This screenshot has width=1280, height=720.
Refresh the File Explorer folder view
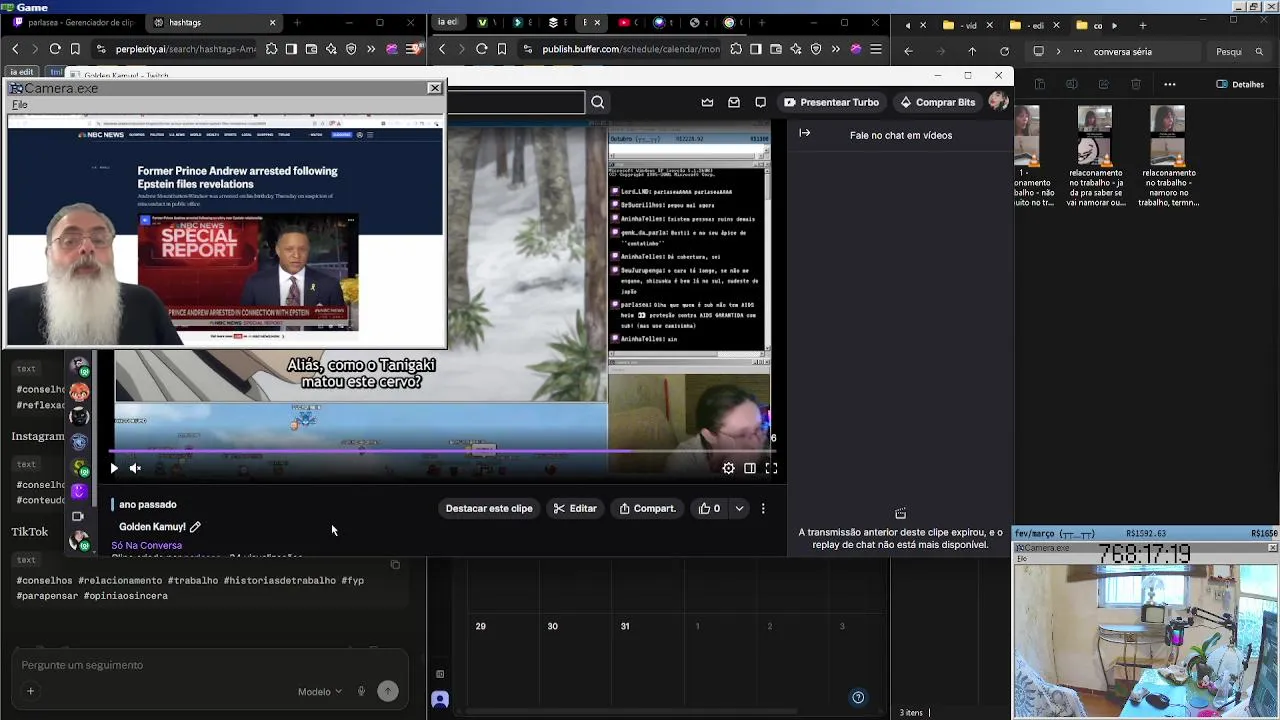tap(1004, 51)
